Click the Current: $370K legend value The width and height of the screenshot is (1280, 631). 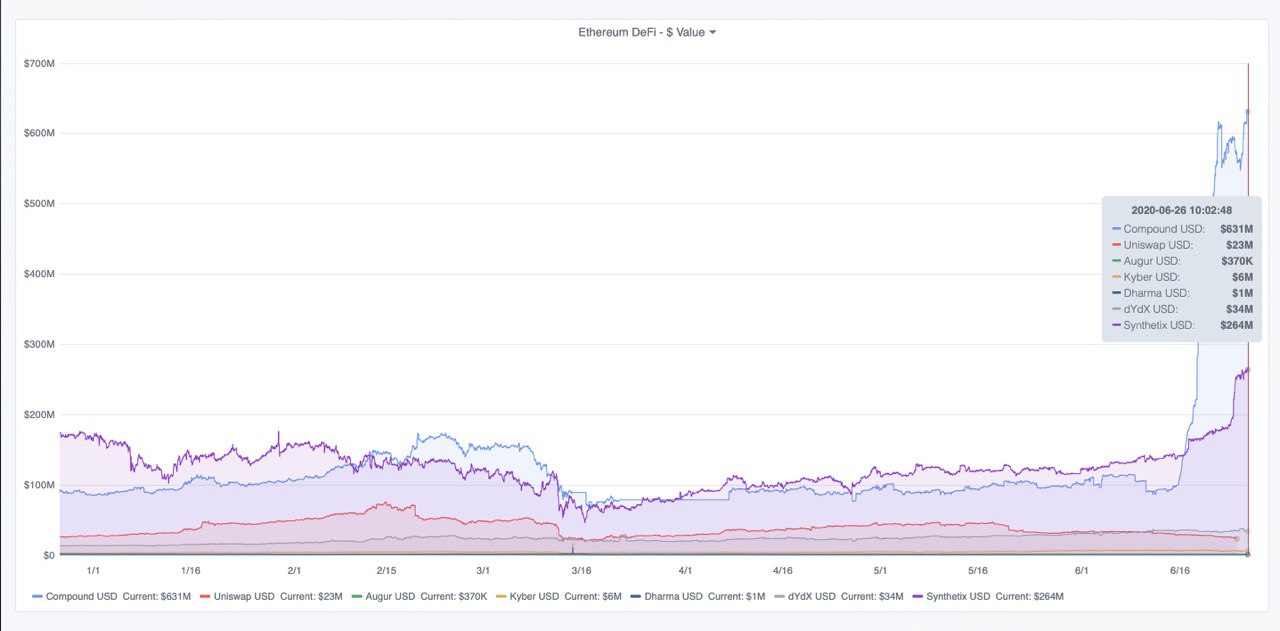(453, 596)
